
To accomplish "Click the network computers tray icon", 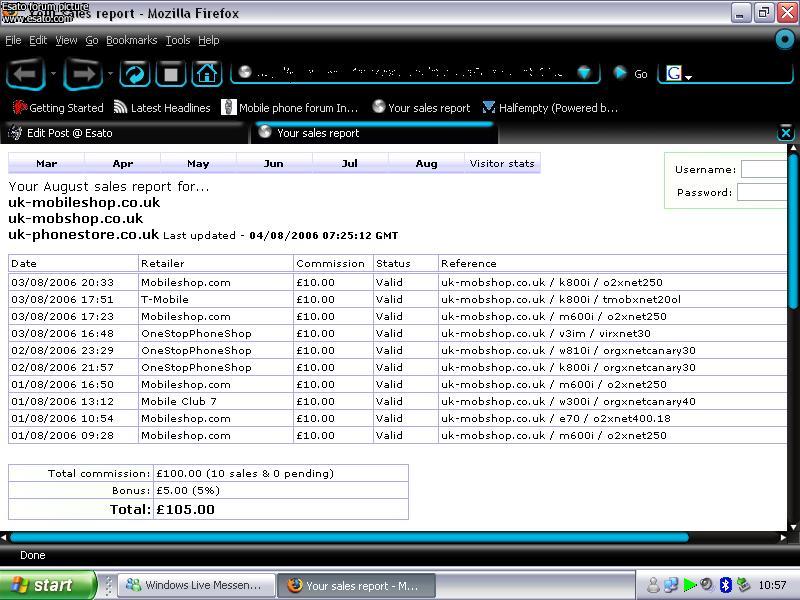I will click(671, 585).
